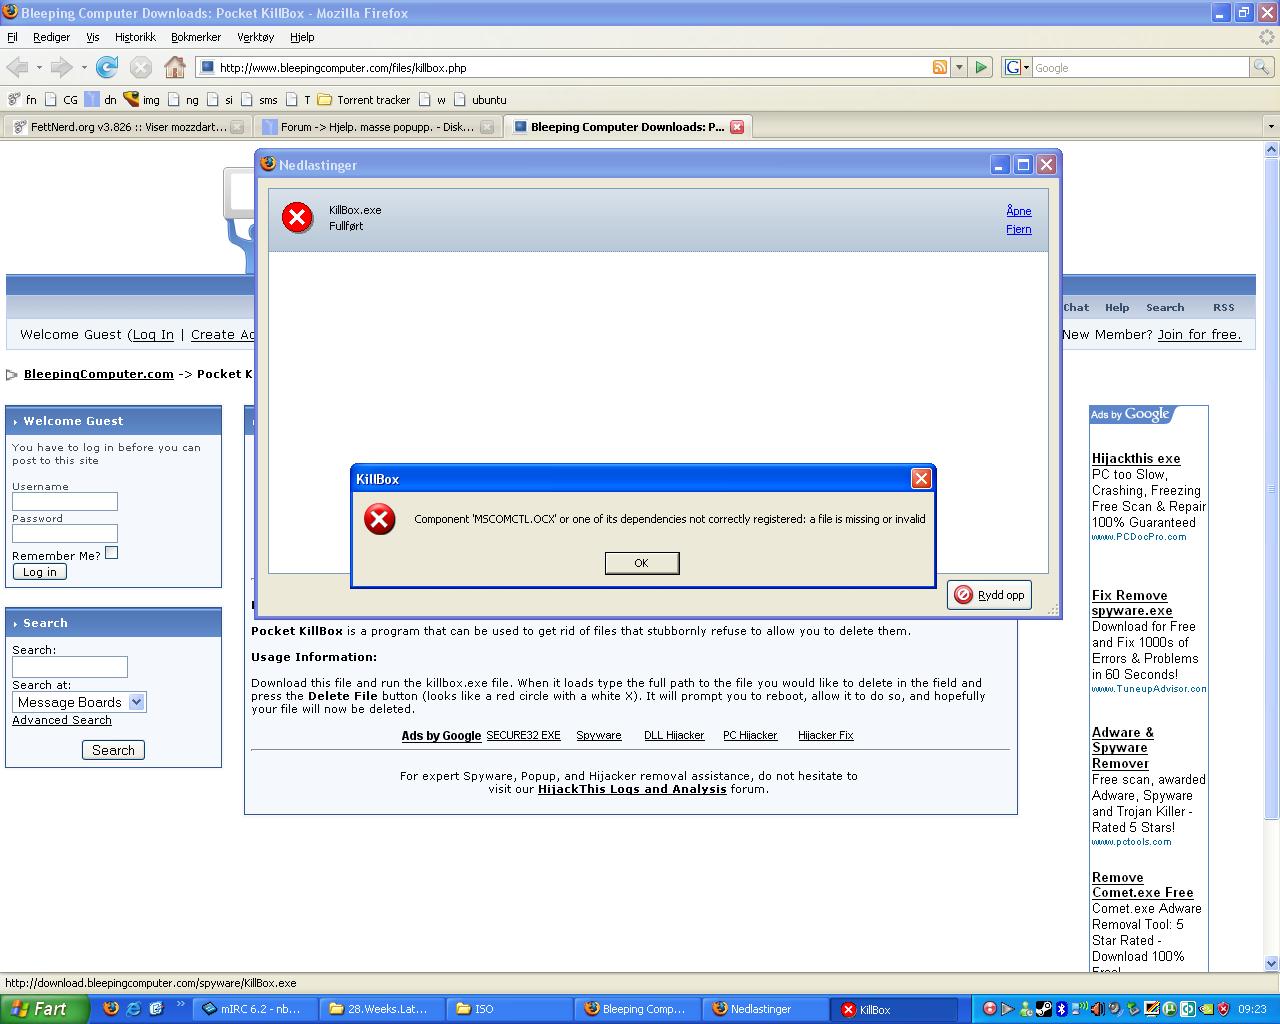The image size is (1280, 1024).
Task: Open the tab list dropdown arrow
Action: point(1271,127)
